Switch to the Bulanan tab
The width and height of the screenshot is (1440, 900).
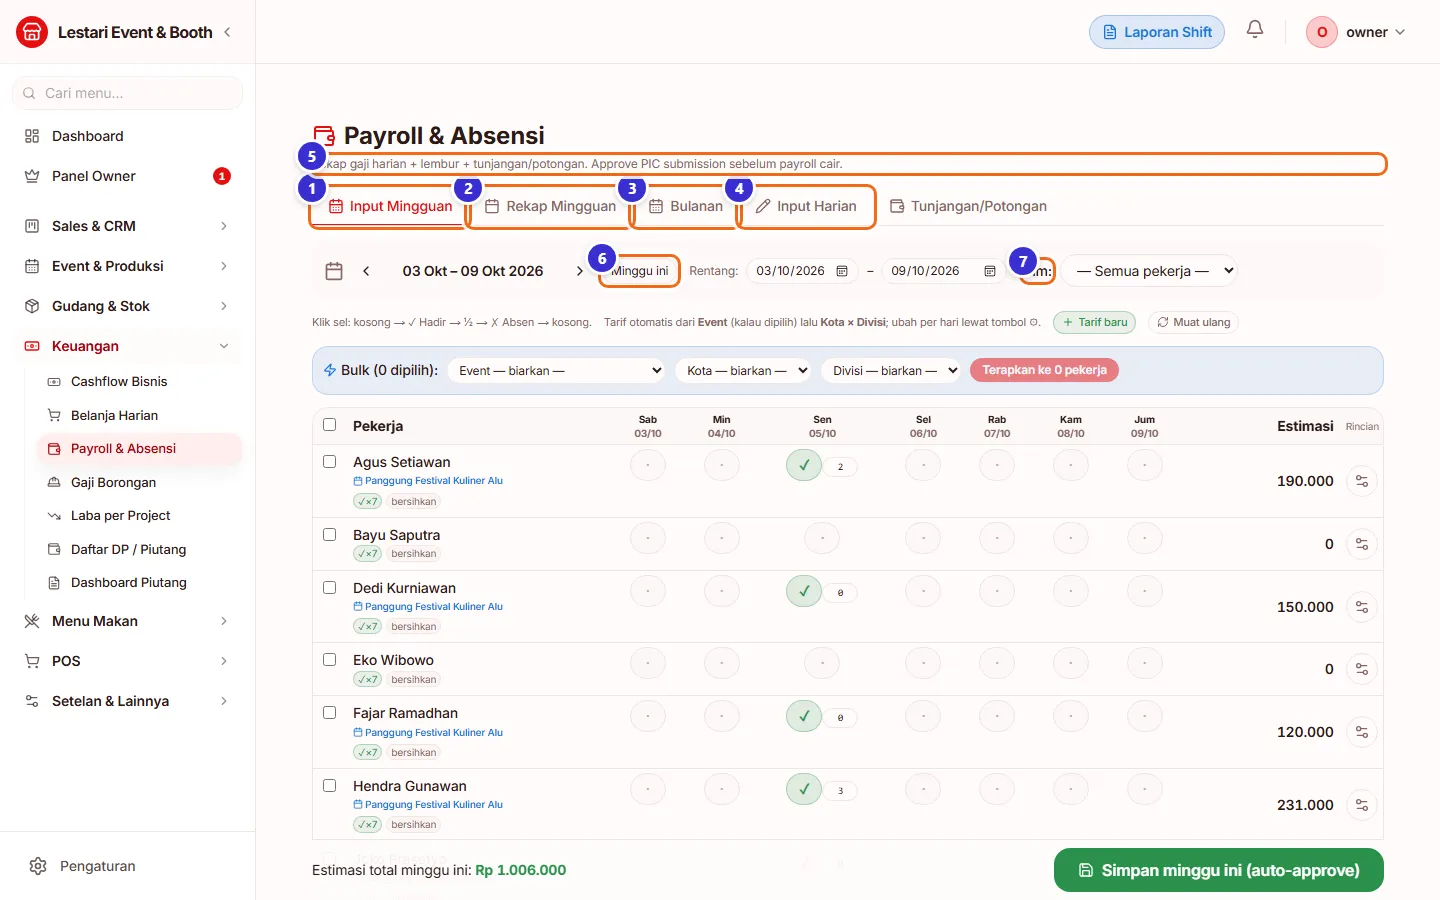pyautogui.click(x=686, y=206)
